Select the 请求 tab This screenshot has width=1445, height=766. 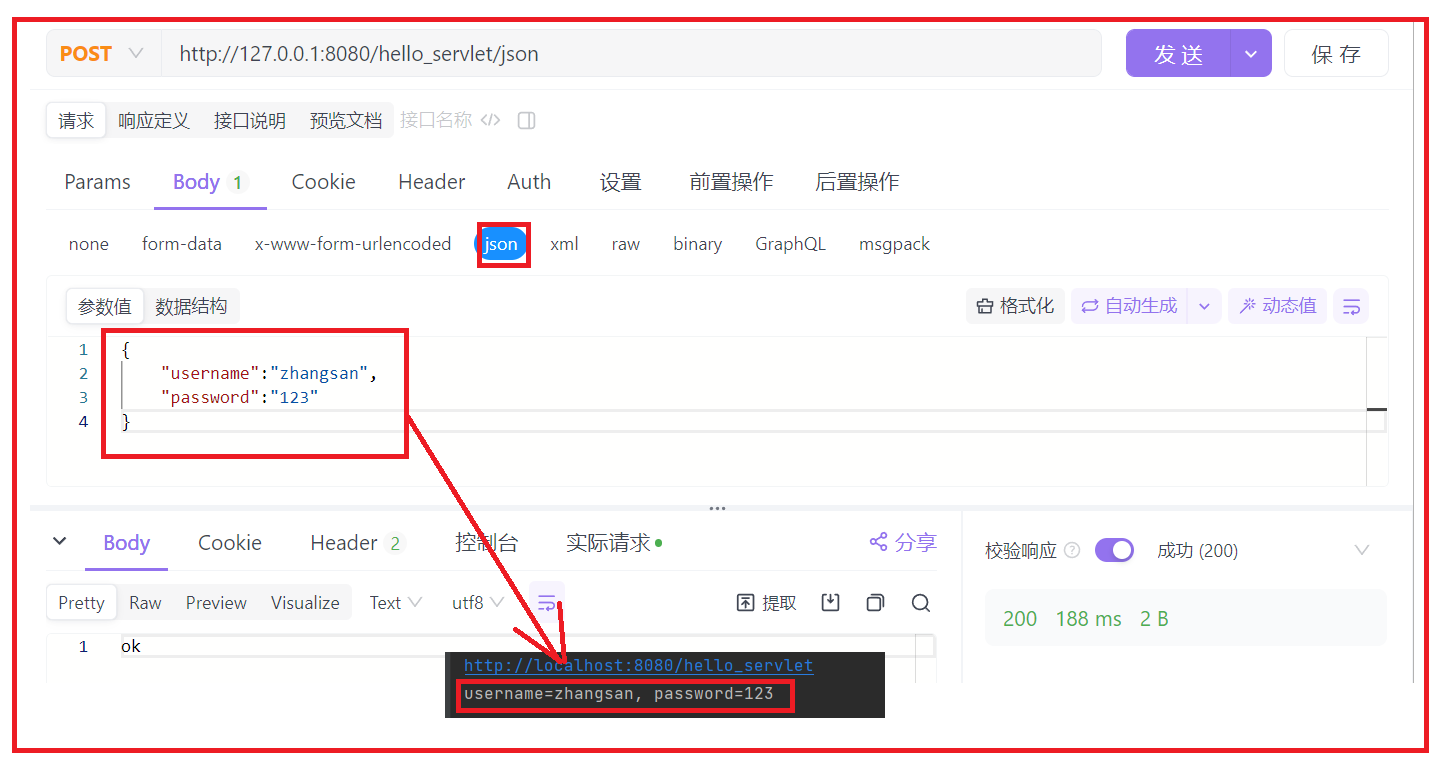coord(76,120)
